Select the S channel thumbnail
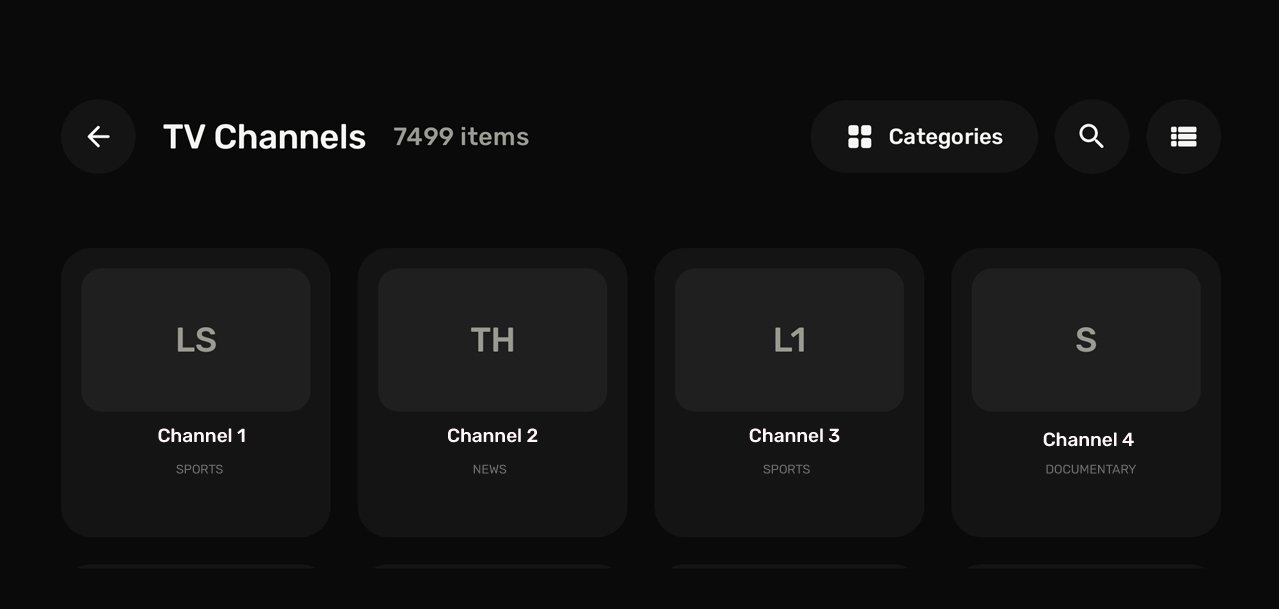This screenshot has width=1279, height=609. click(1086, 340)
